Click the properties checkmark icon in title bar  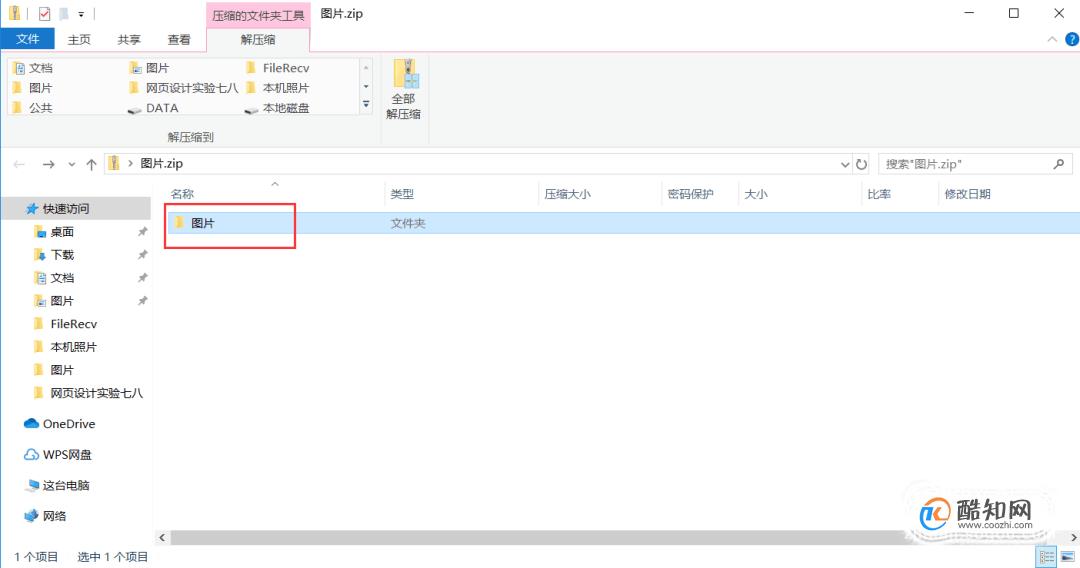[45, 14]
